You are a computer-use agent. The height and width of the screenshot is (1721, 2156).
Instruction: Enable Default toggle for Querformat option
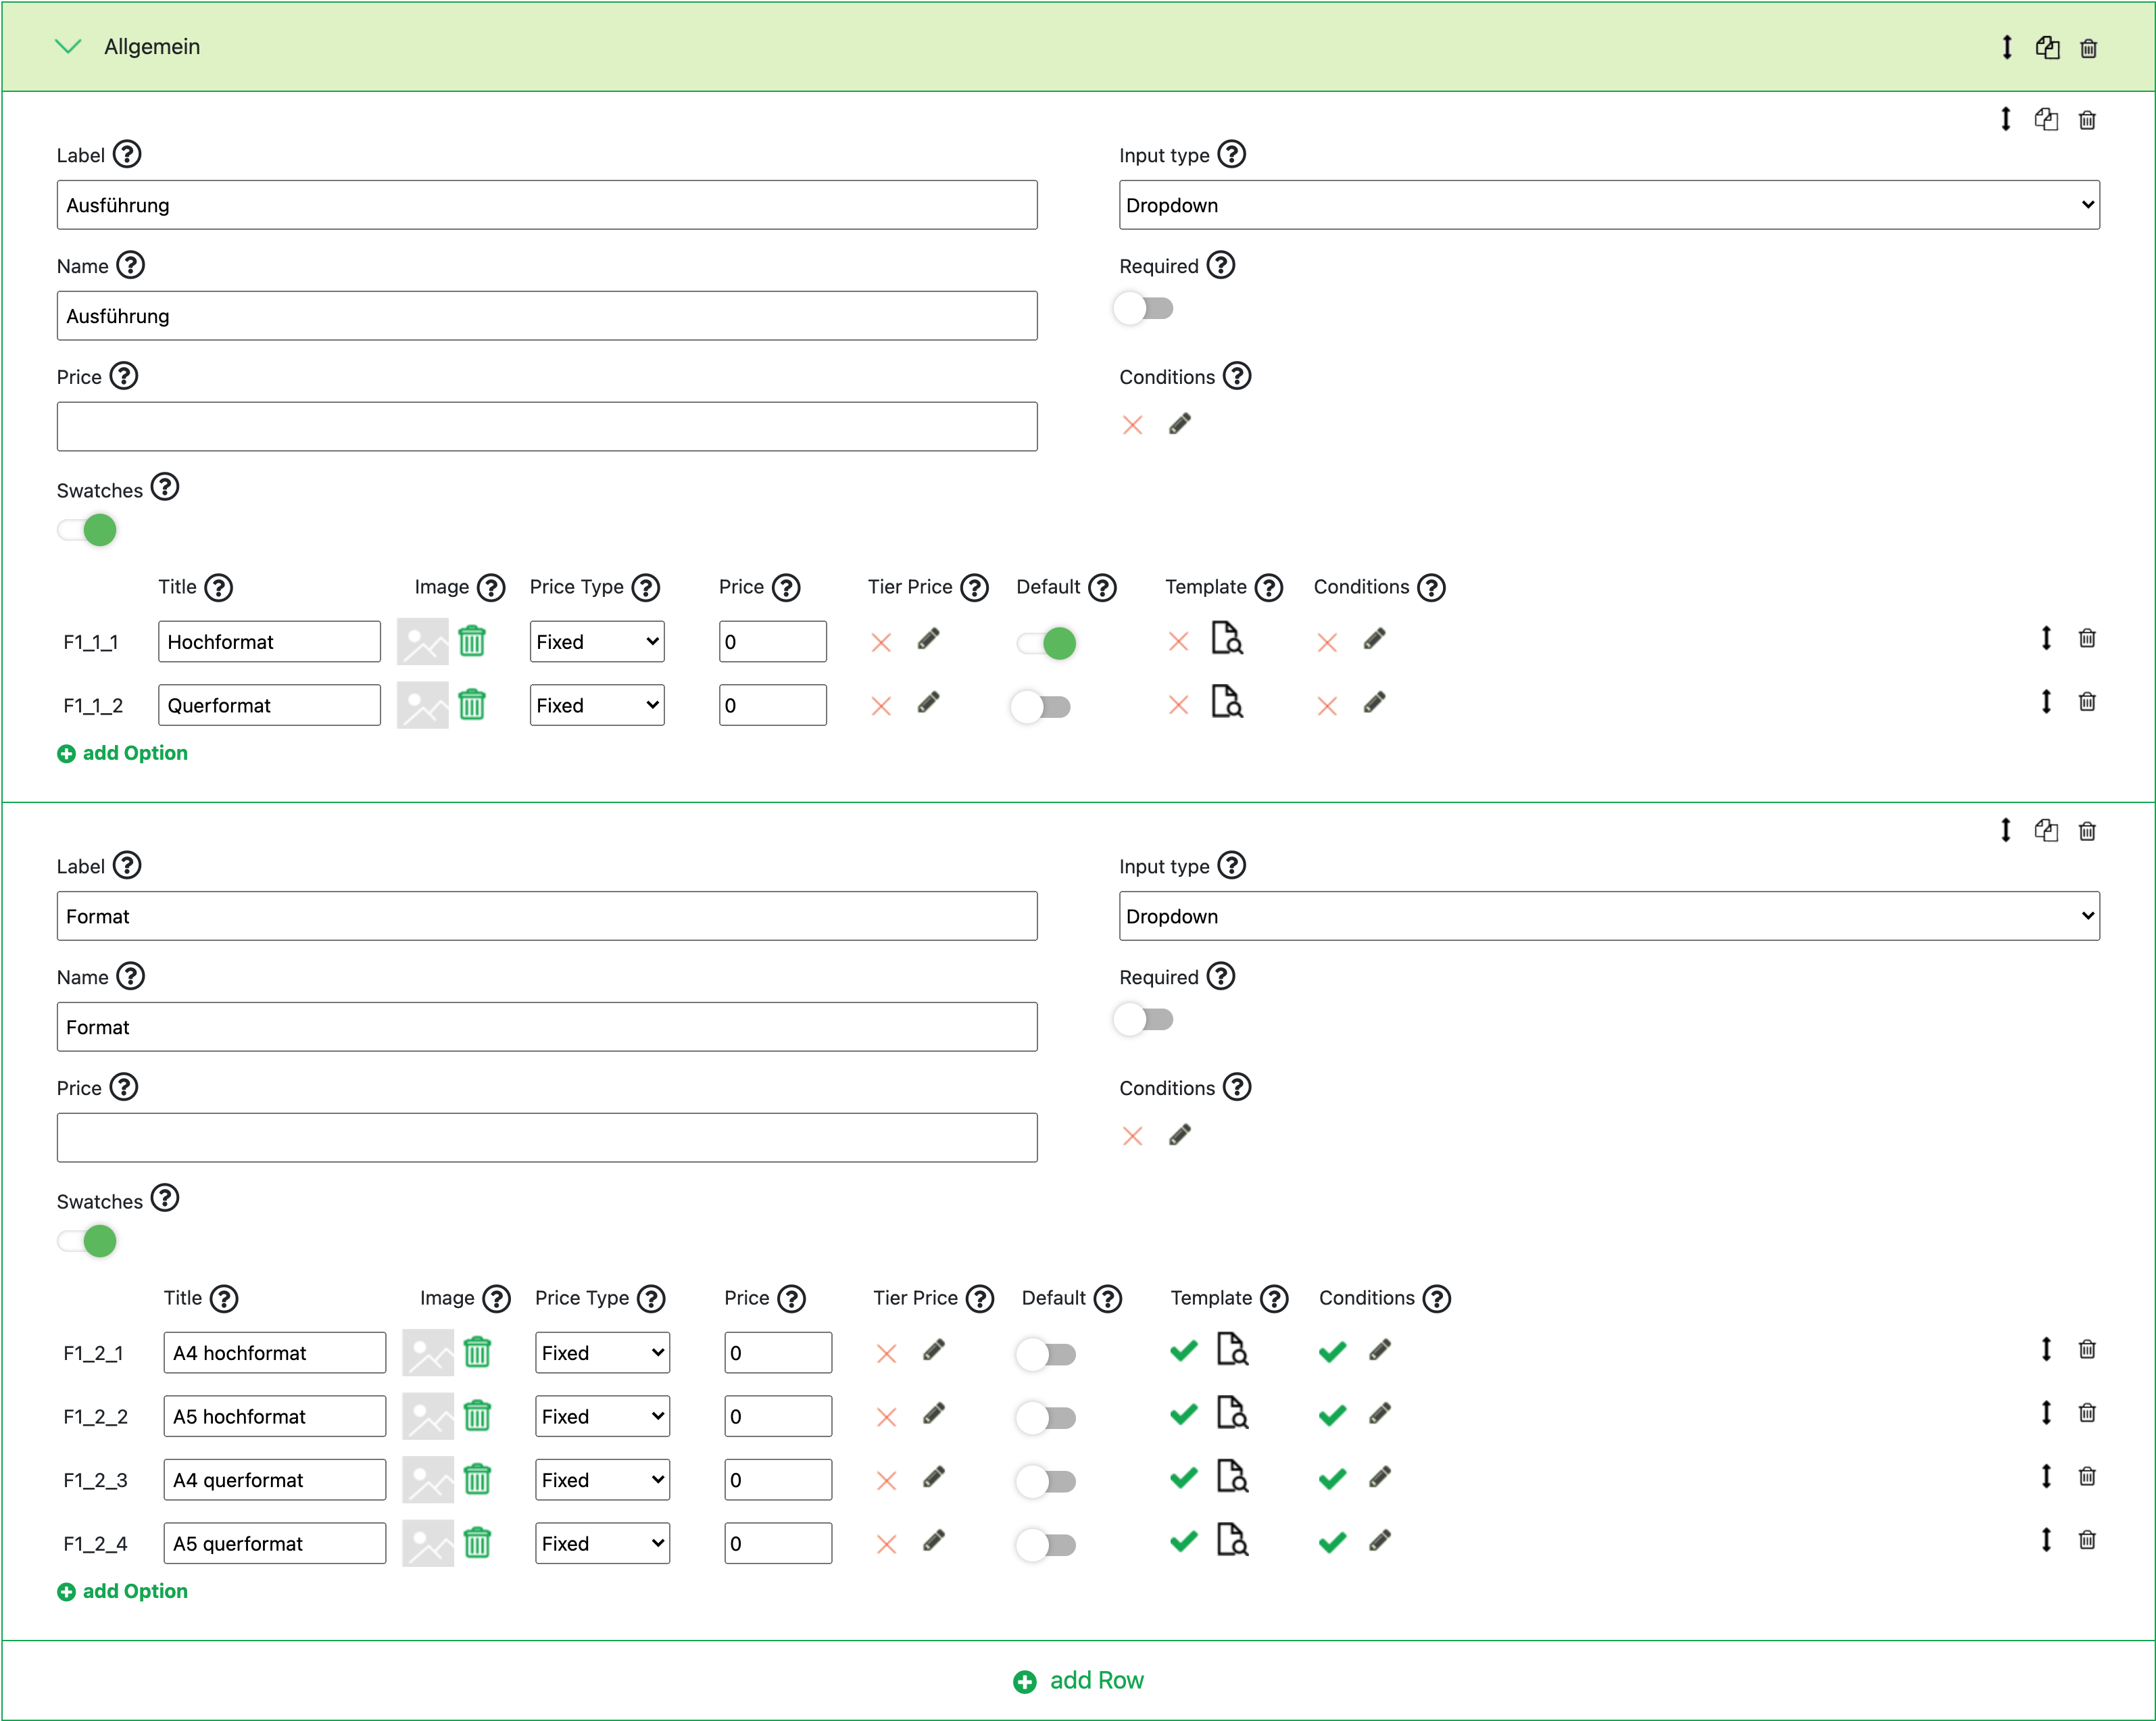(x=1041, y=707)
